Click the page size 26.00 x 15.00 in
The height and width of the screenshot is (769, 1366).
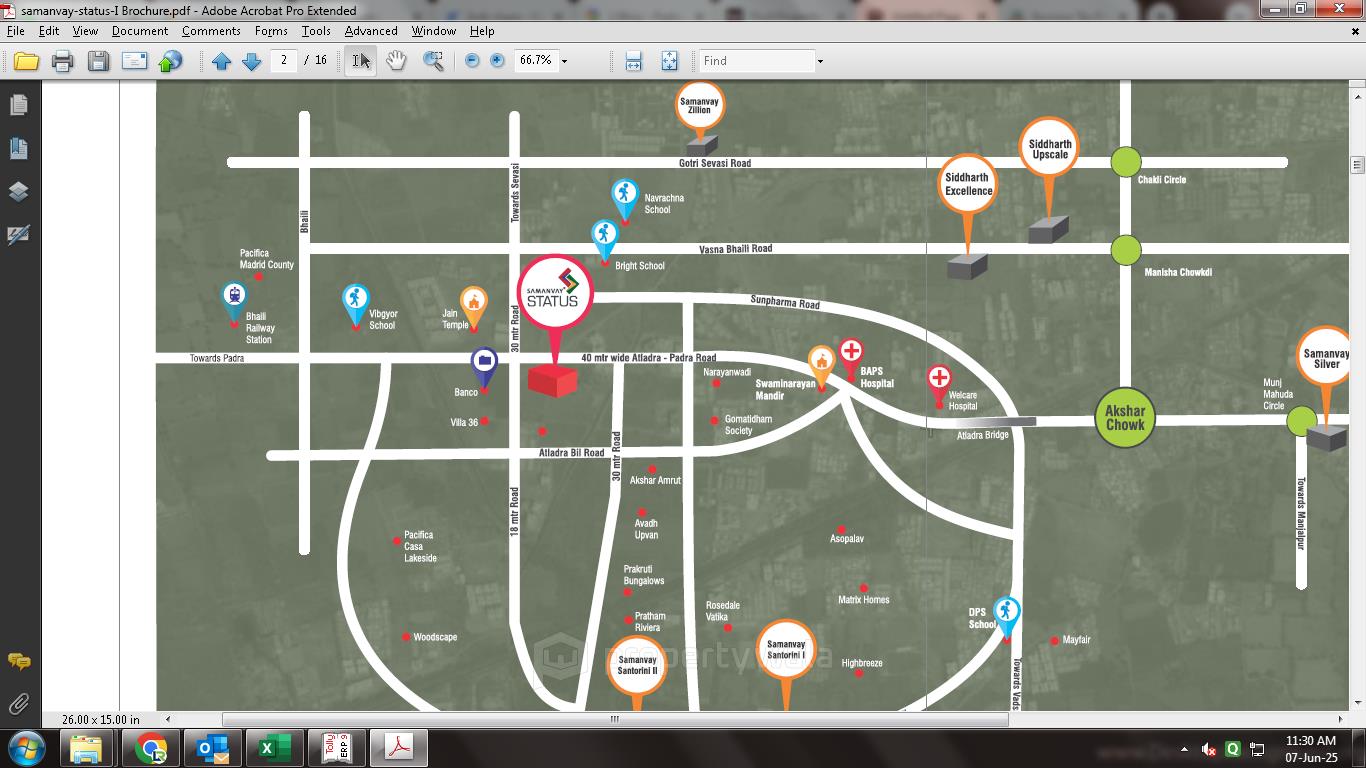click(101, 719)
